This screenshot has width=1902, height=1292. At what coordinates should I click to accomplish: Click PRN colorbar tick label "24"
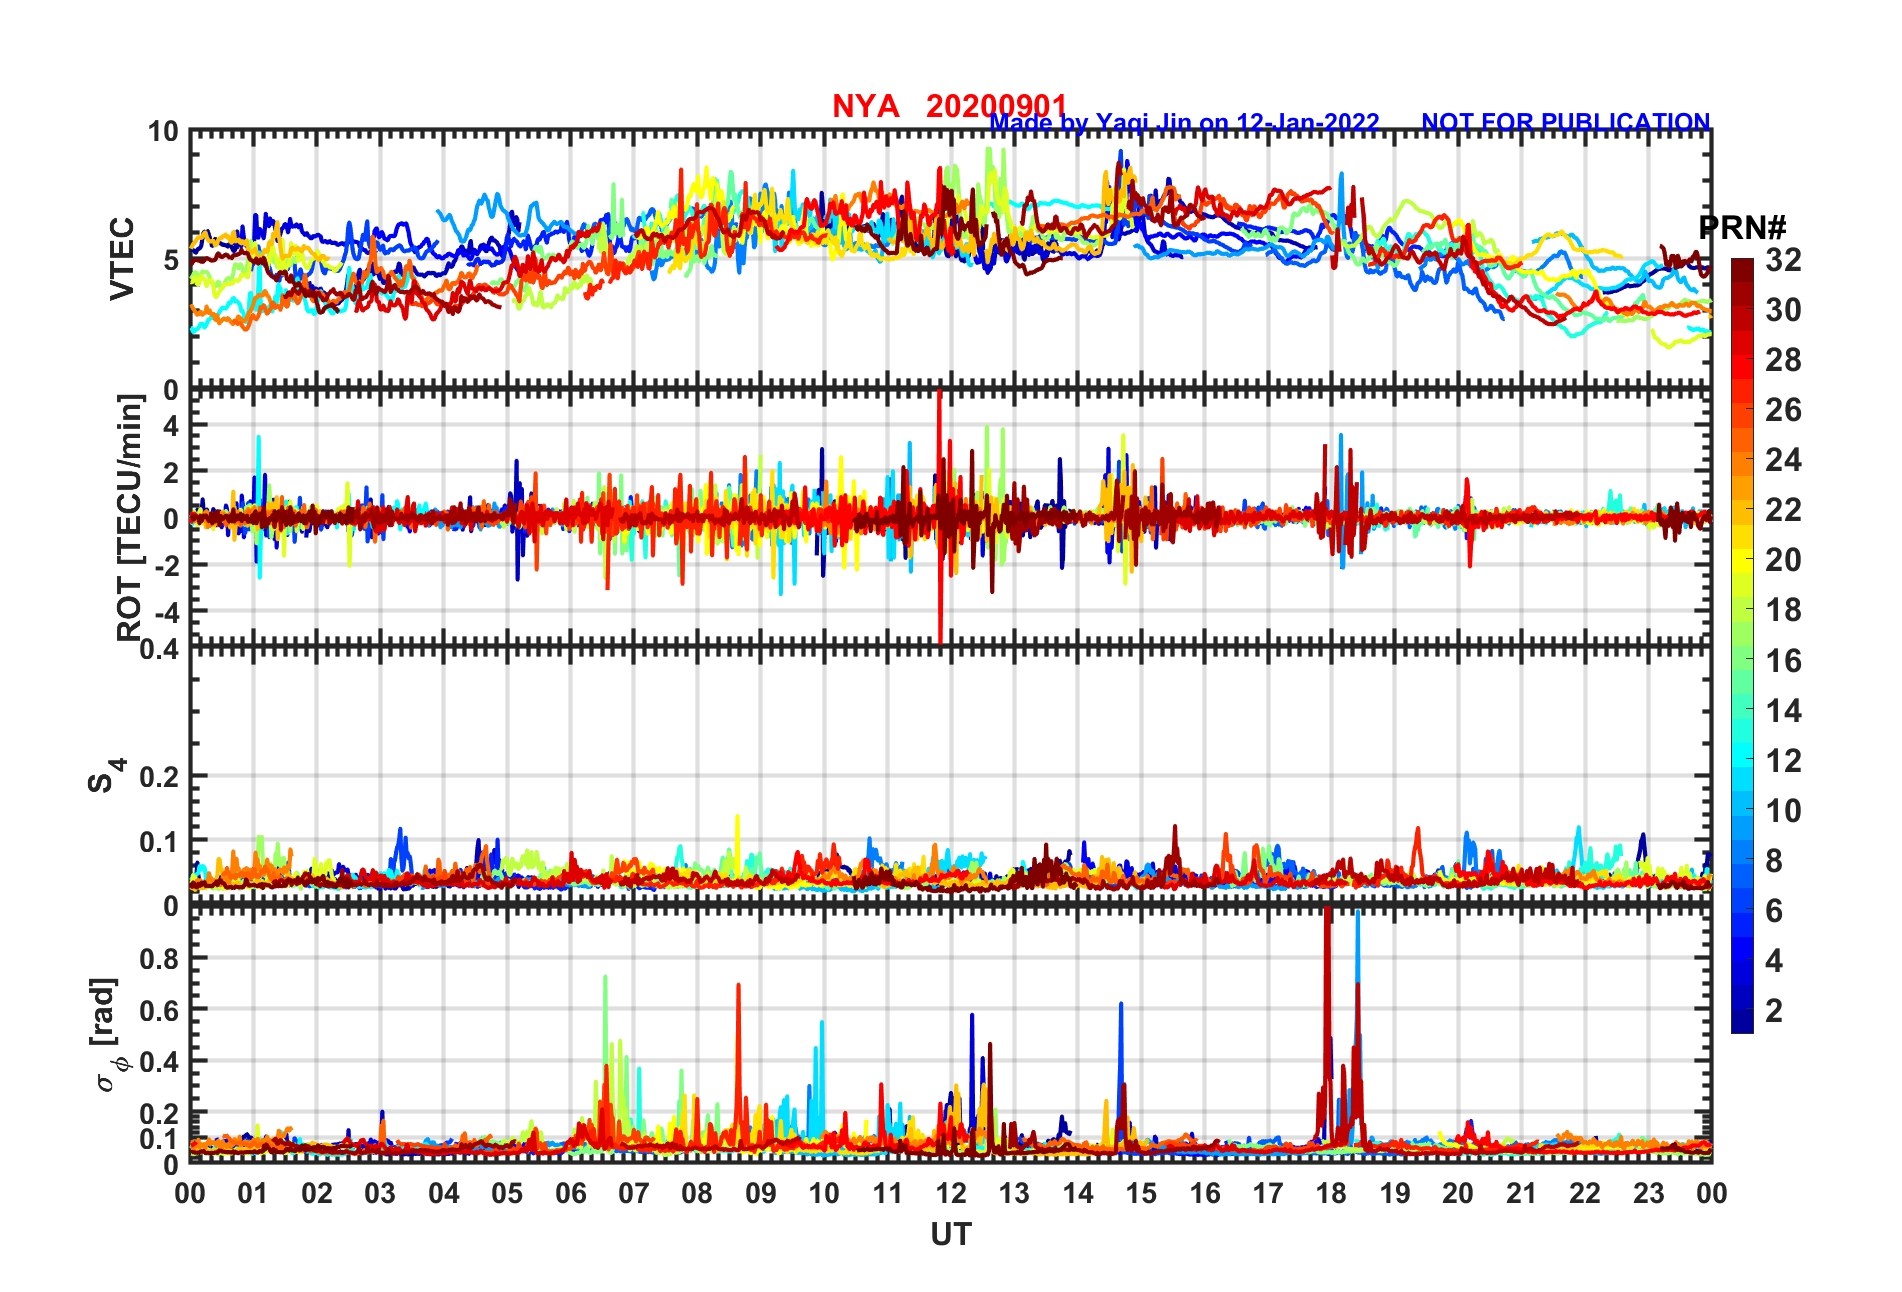pos(1783,460)
